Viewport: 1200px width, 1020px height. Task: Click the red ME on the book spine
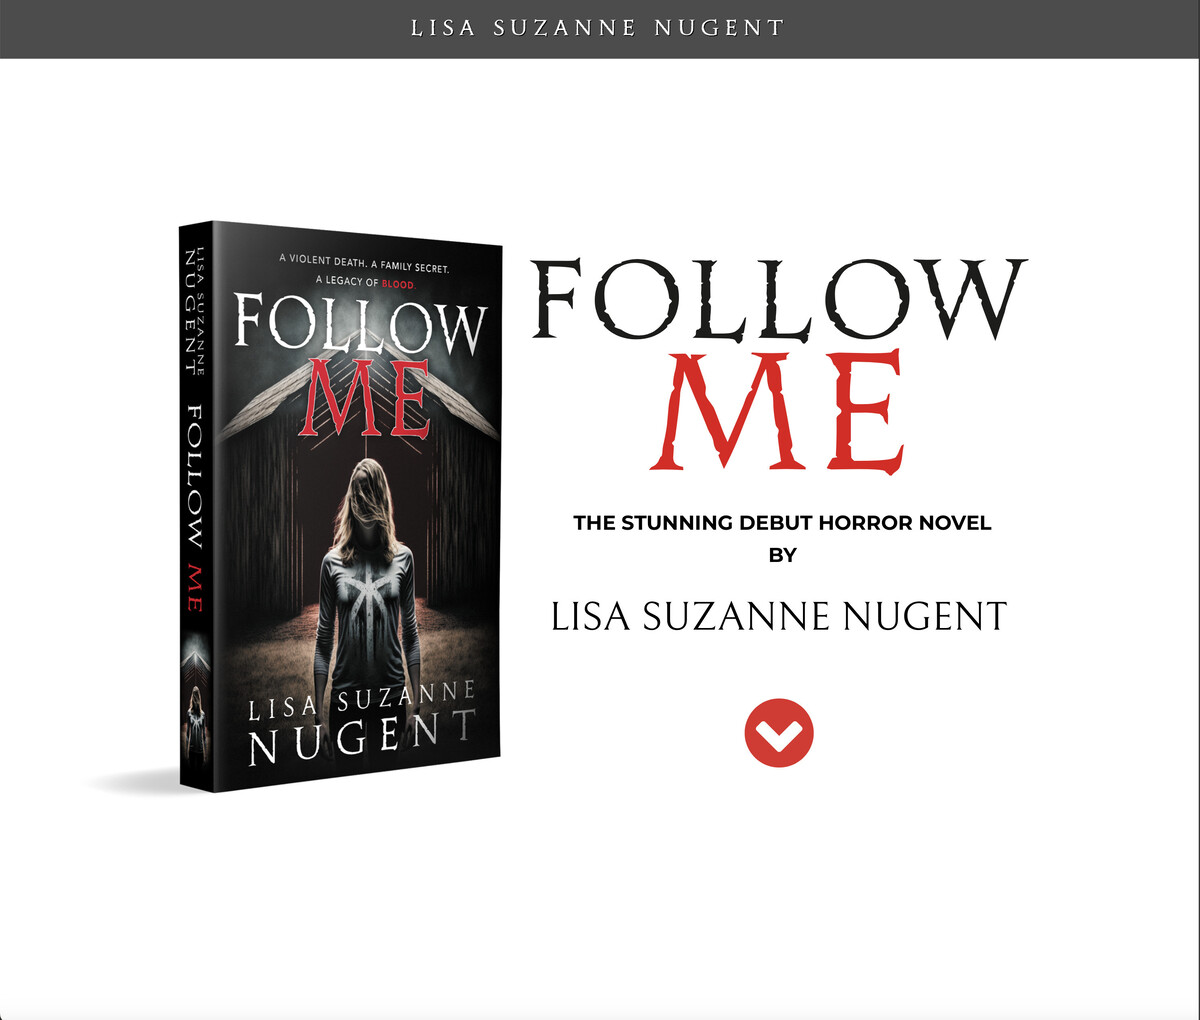194,590
